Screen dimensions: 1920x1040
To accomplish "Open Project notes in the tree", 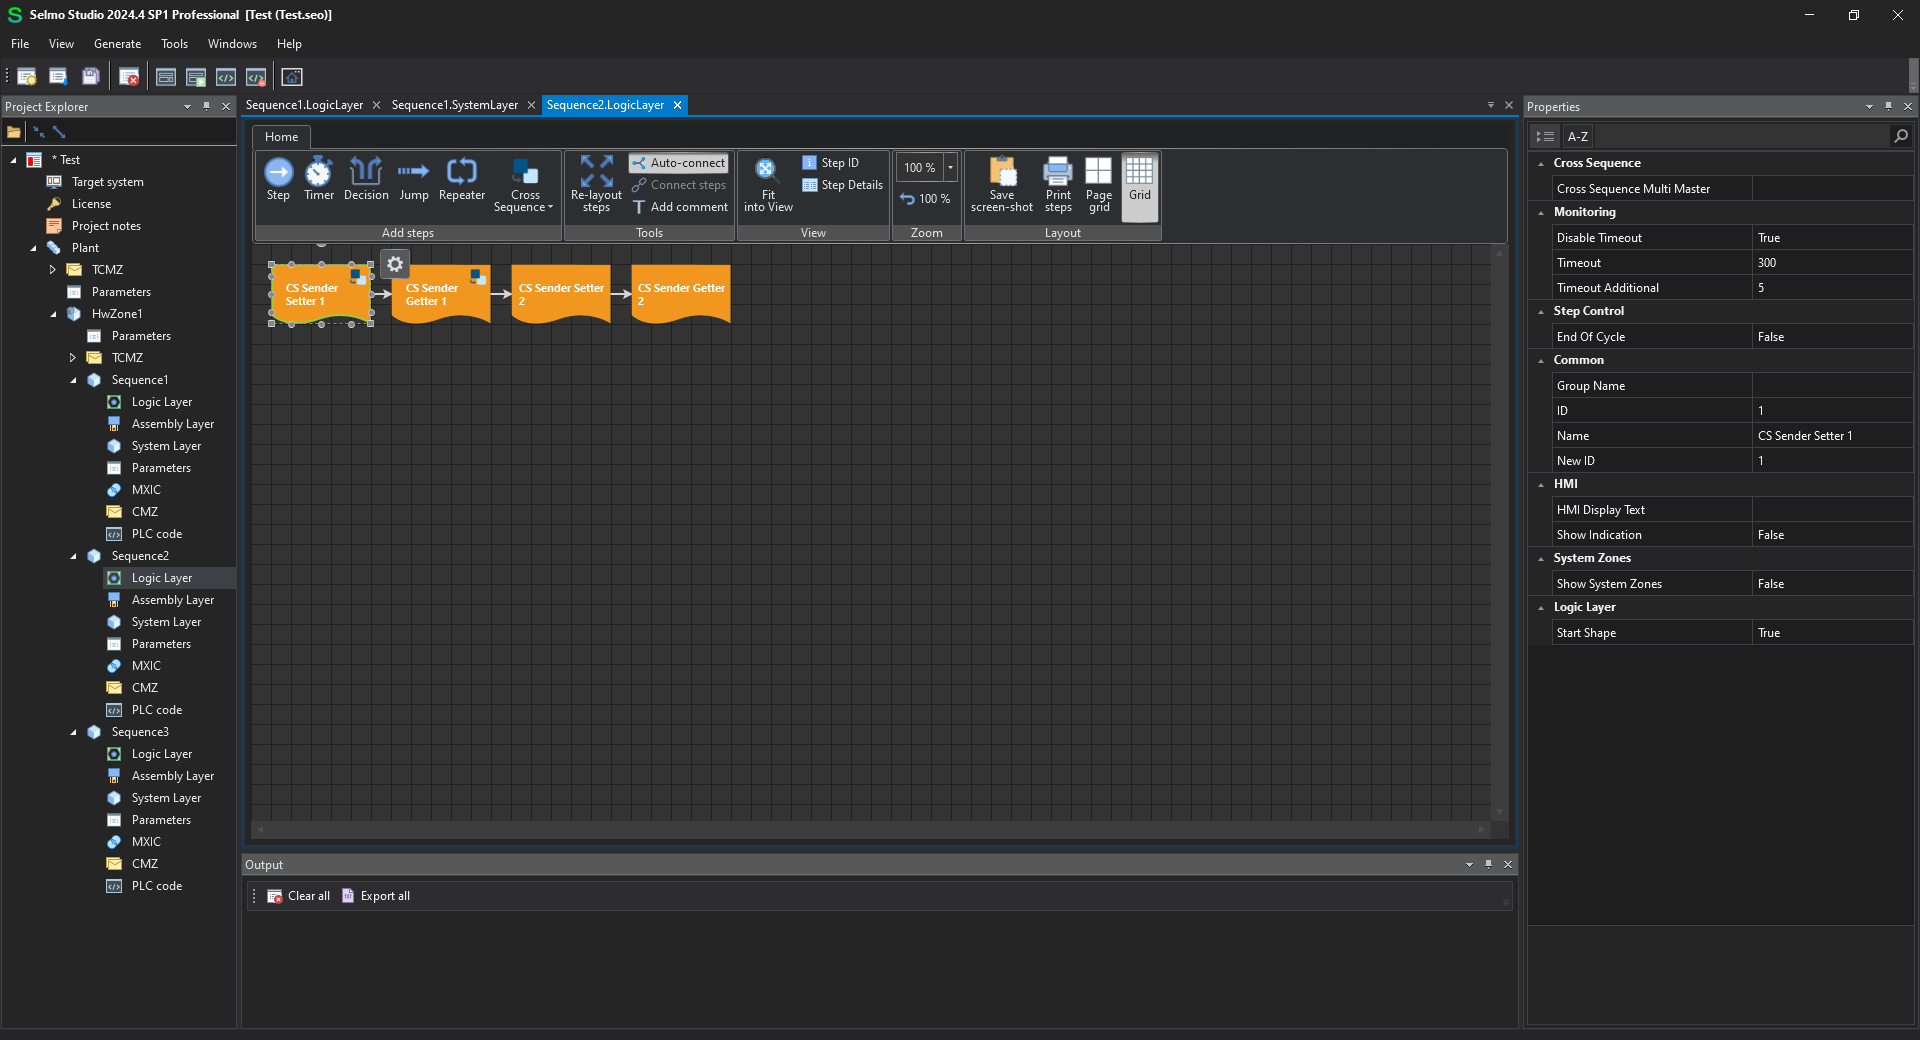I will tap(106, 226).
